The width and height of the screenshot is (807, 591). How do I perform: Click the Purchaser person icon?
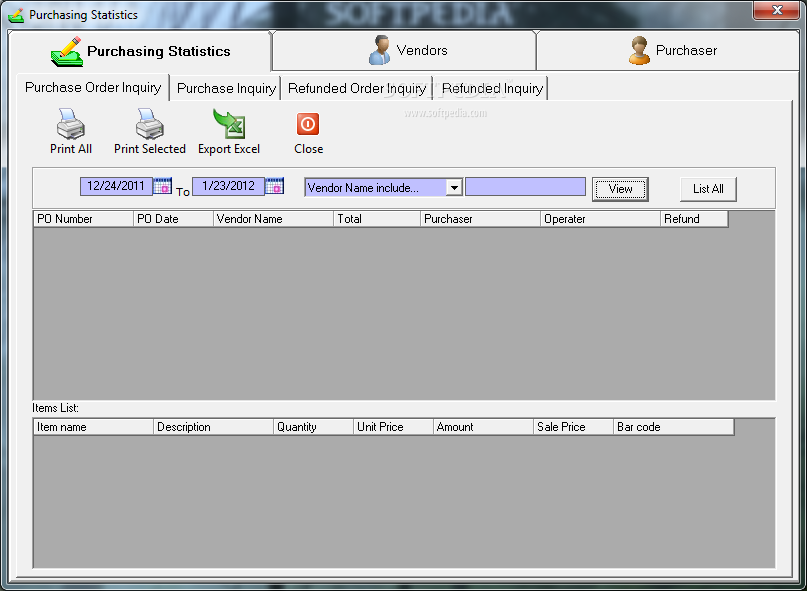click(x=639, y=50)
